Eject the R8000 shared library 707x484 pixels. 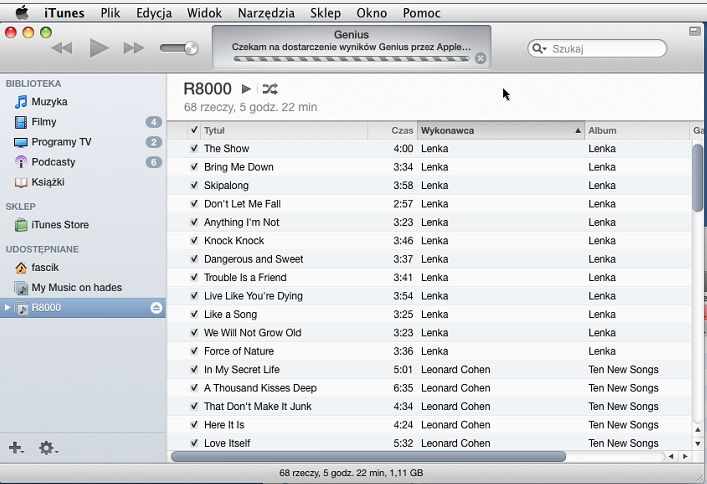pyautogui.click(x=156, y=308)
